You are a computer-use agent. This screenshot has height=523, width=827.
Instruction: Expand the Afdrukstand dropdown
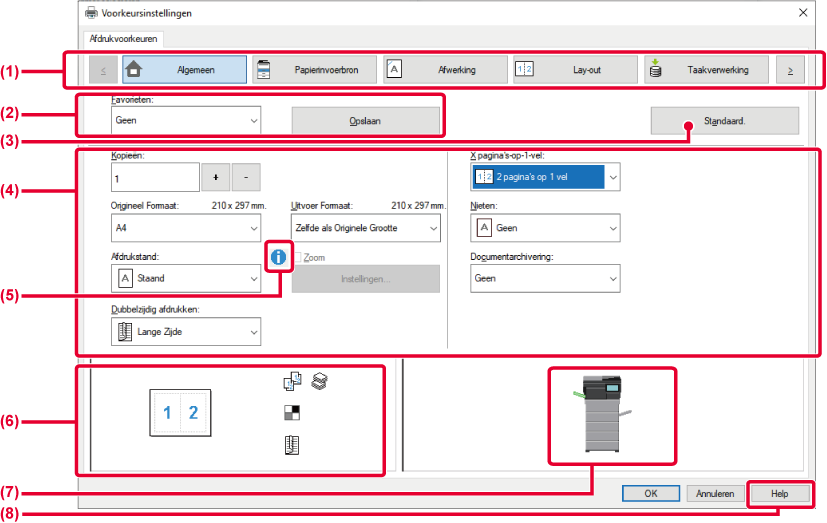[x=186, y=278]
